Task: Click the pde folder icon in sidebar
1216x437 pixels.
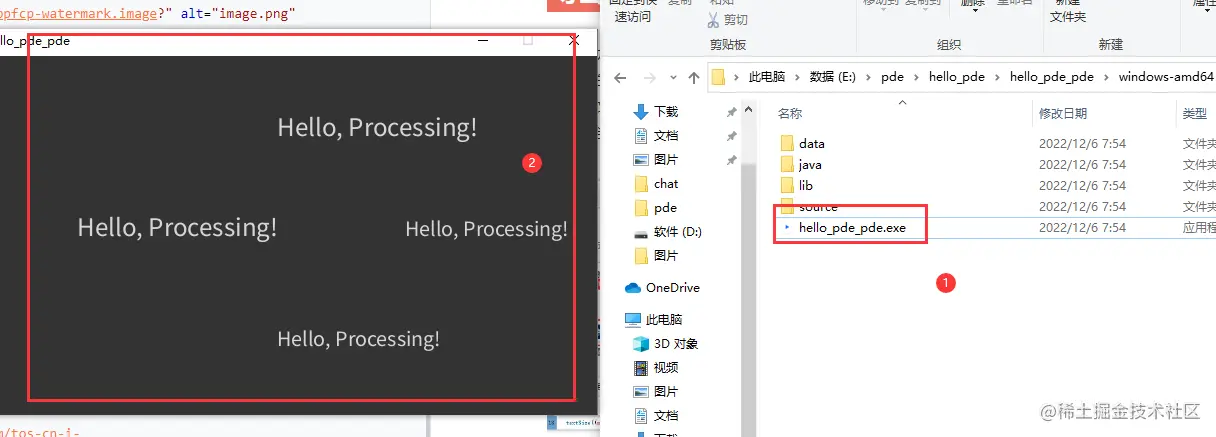Action: coord(641,207)
